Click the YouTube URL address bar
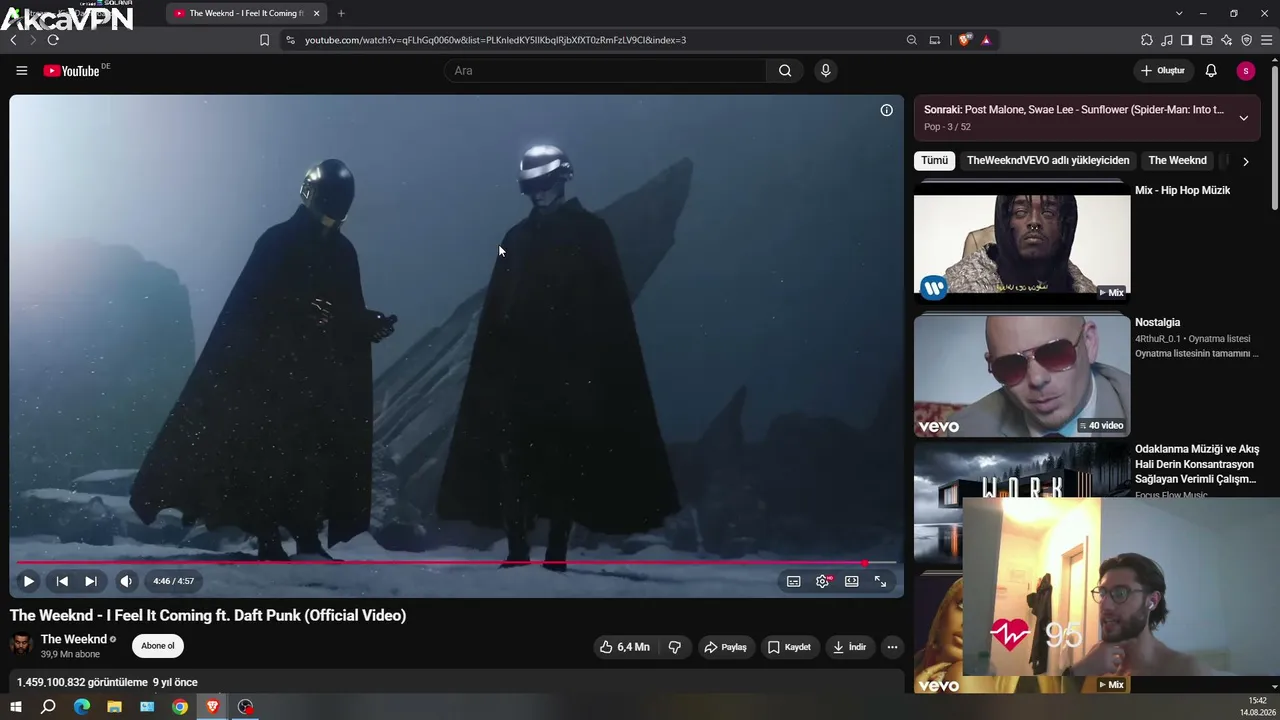1280x720 pixels. pos(495,40)
